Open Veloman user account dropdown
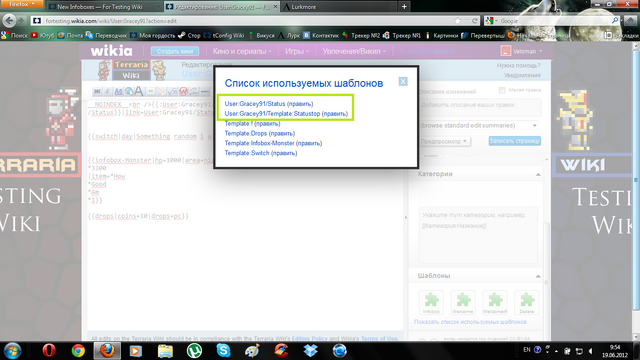This screenshot has height=360, width=640. [x=522, y=51]
